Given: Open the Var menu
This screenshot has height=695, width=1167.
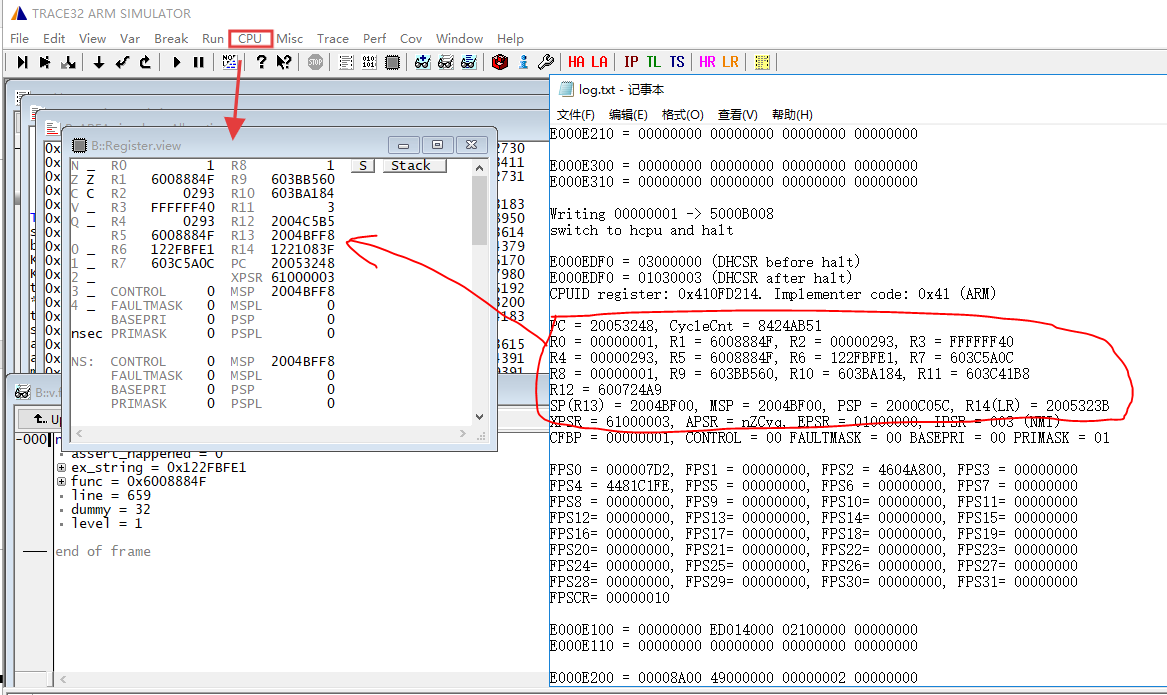Looking at the screenshot, I should click(130, 39).
